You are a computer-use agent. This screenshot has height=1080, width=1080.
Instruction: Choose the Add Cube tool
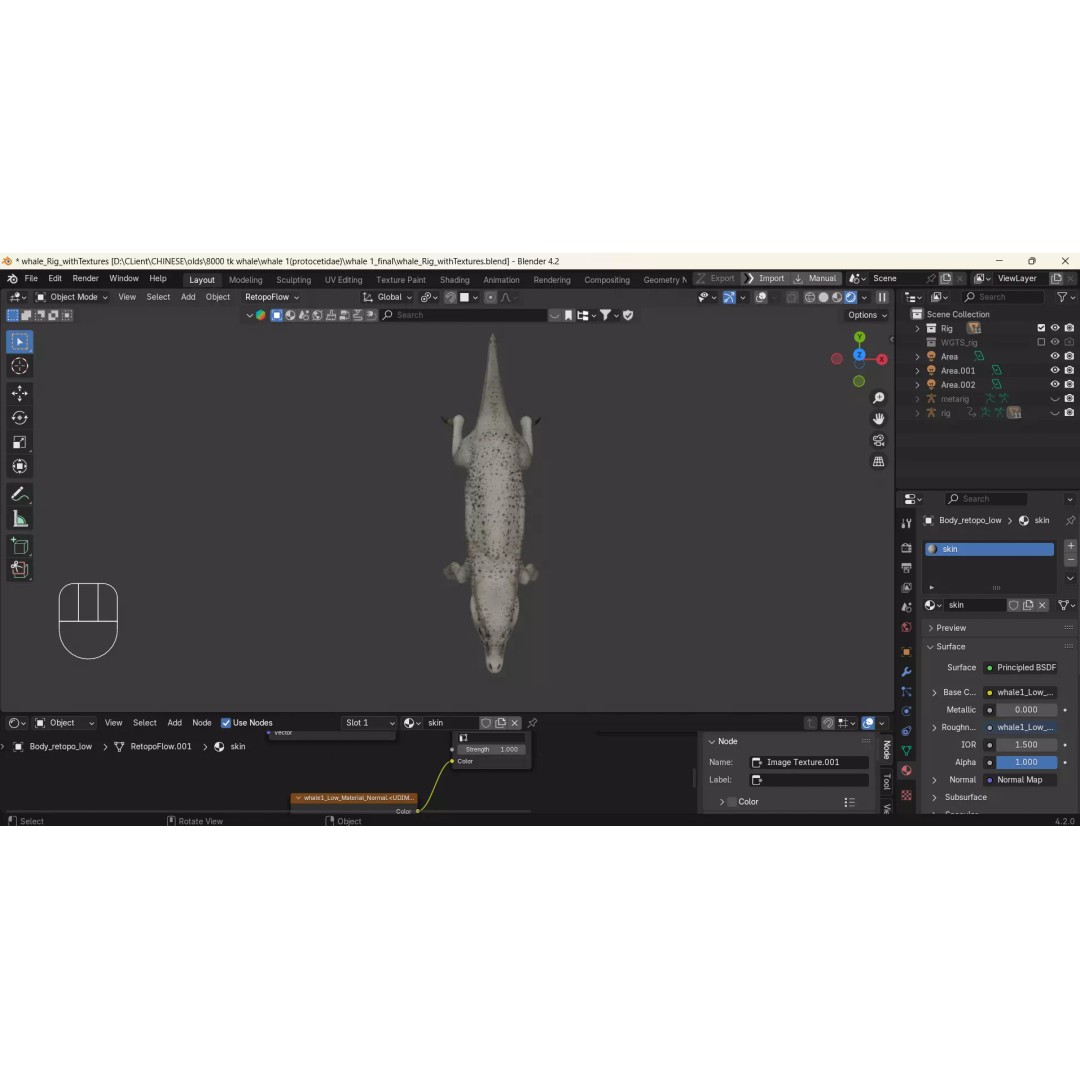(19, 546)
